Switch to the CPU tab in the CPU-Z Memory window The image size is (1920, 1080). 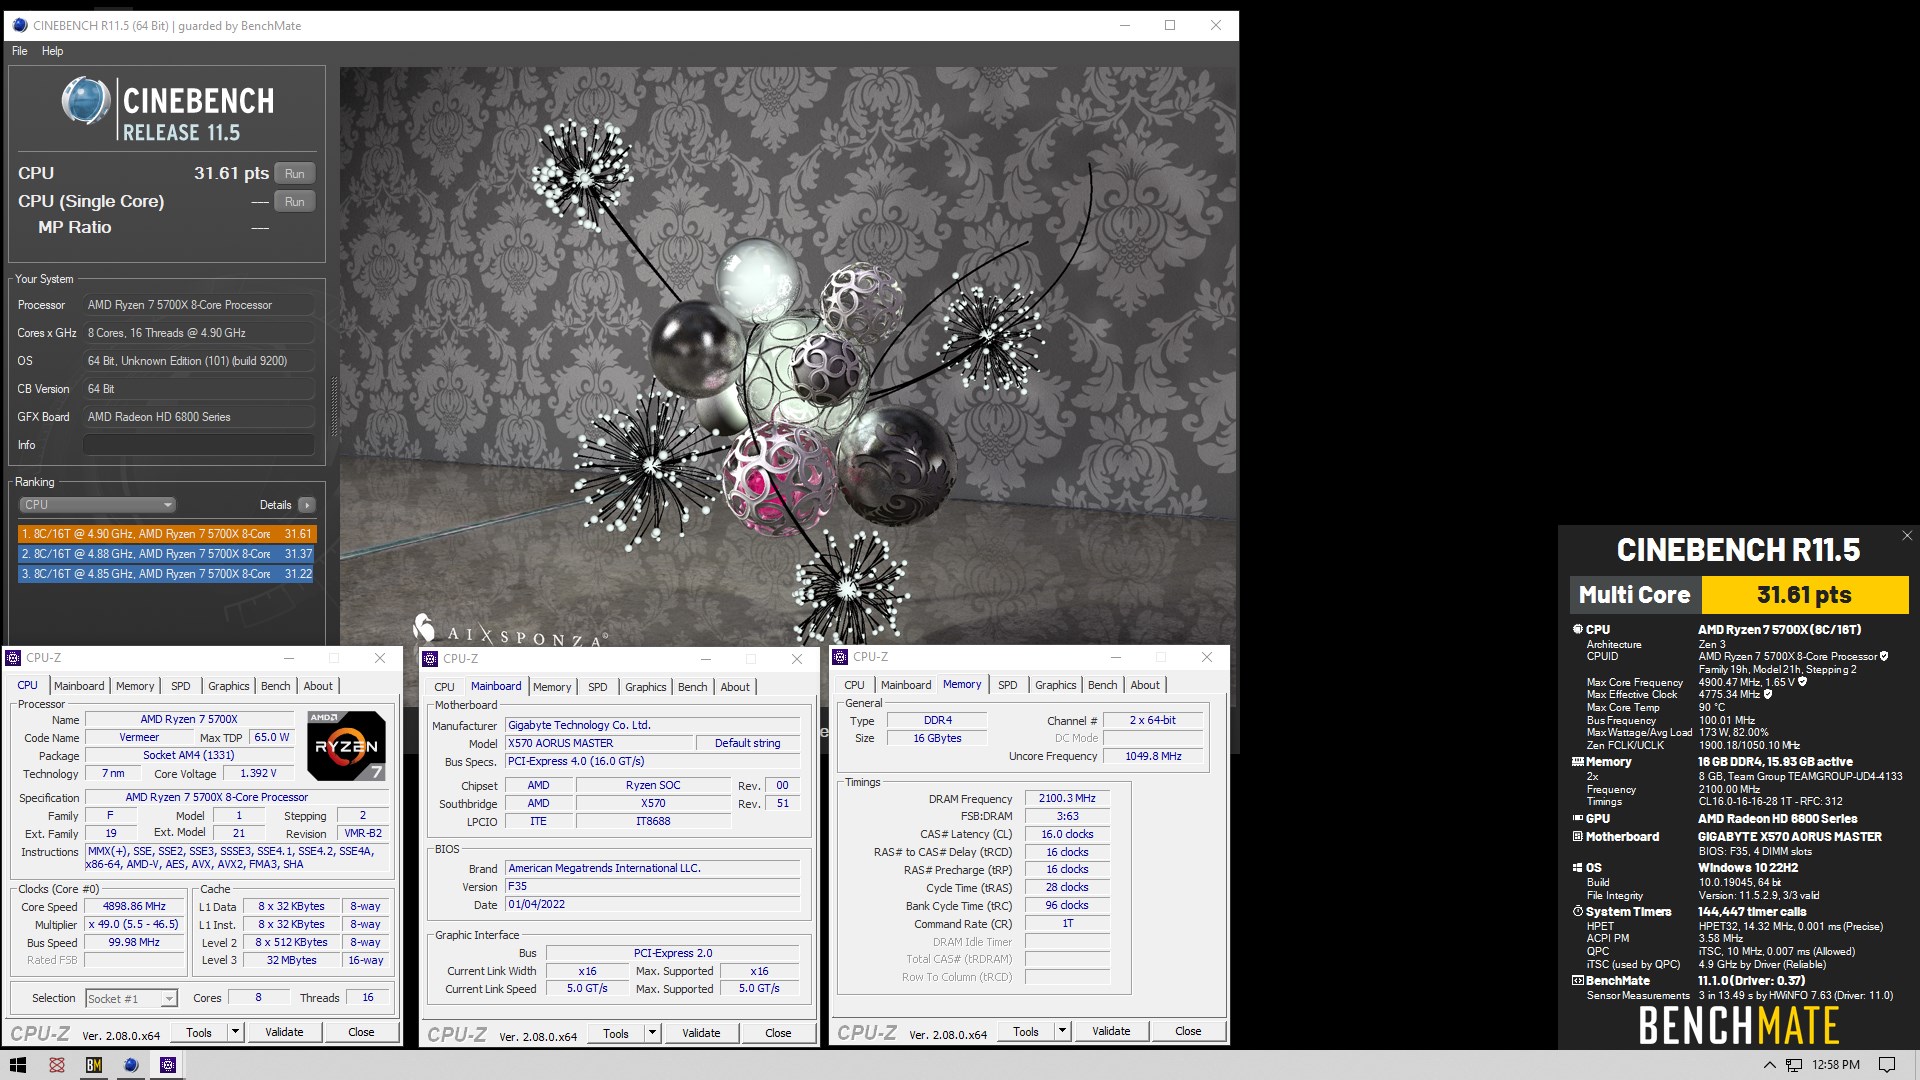854,685
